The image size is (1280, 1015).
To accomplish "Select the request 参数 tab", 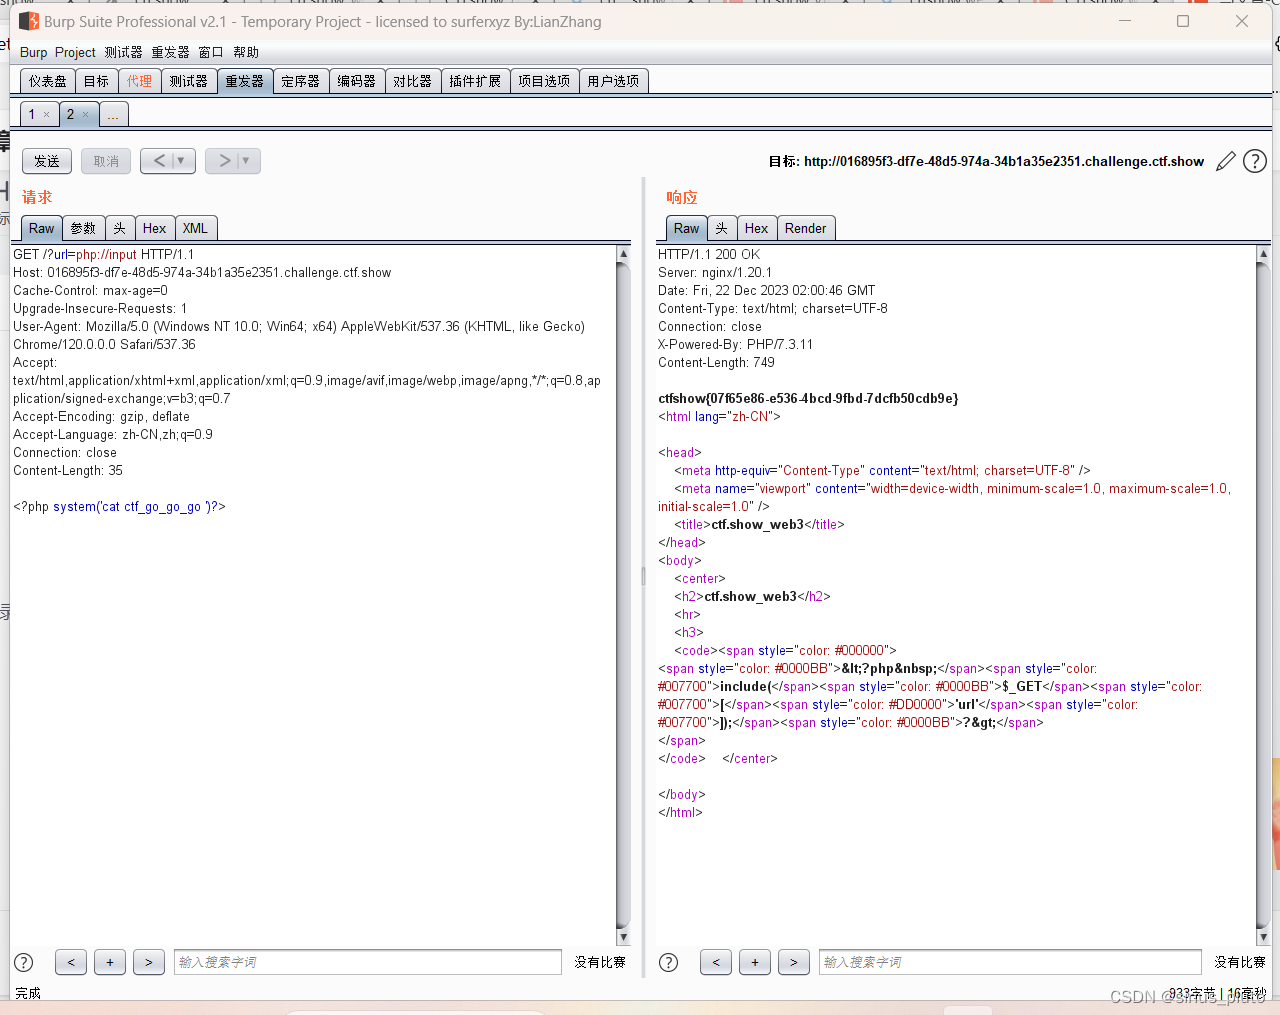I will point(84,228).
